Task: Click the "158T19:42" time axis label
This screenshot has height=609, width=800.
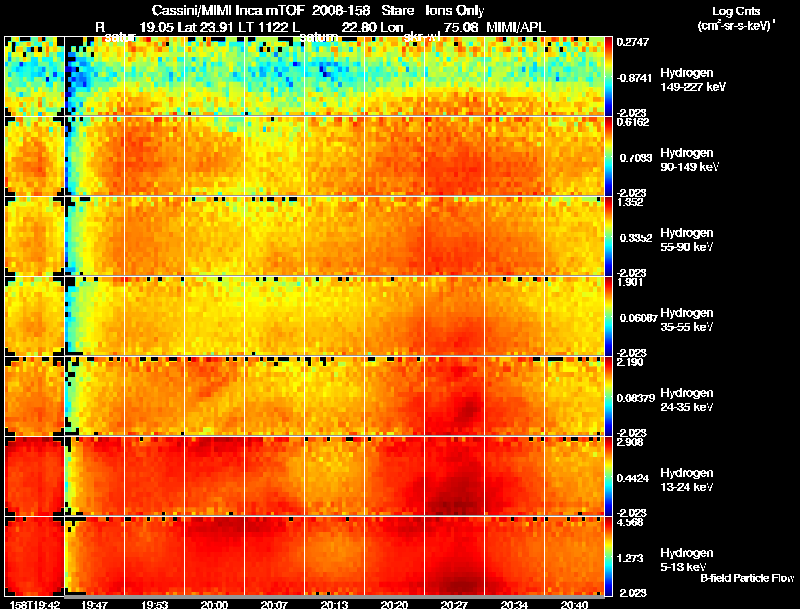Action: click(35, 604)
